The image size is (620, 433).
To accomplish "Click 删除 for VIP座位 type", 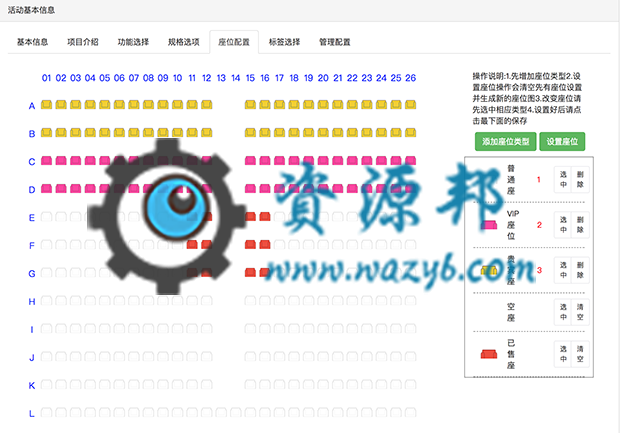I will click(580, 225).
